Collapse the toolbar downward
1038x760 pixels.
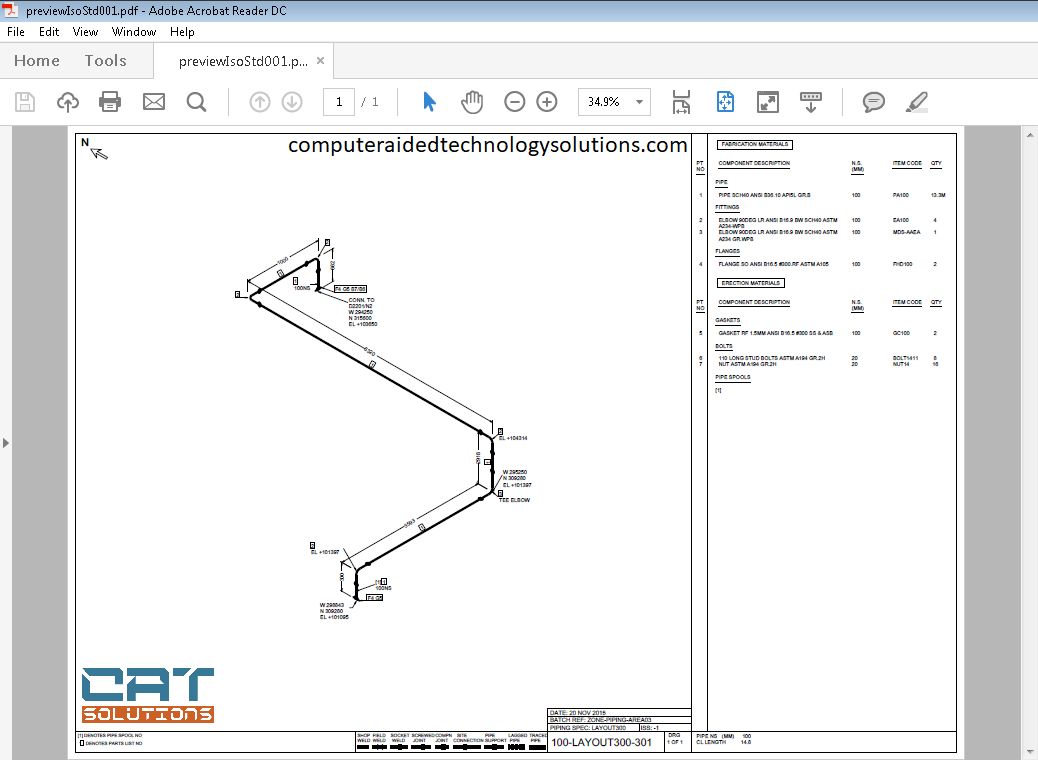[810, 101]
